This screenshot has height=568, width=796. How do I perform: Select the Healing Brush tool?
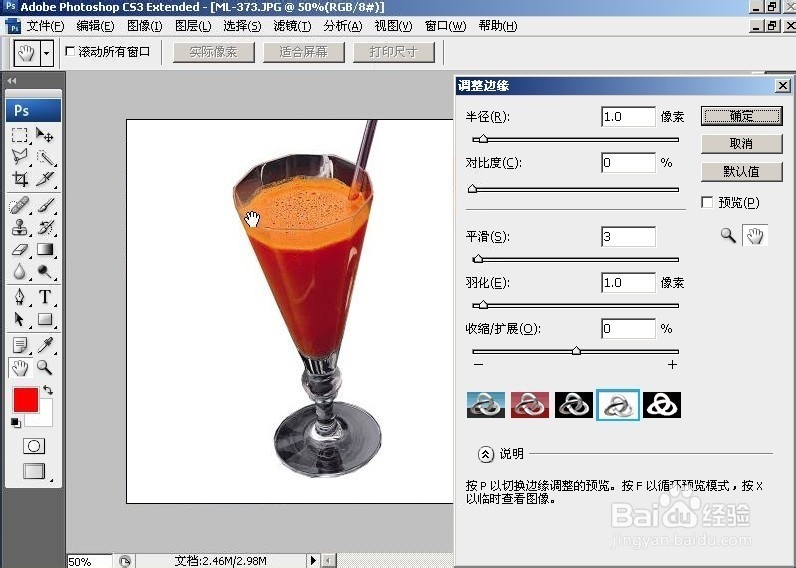coord(19,206)
